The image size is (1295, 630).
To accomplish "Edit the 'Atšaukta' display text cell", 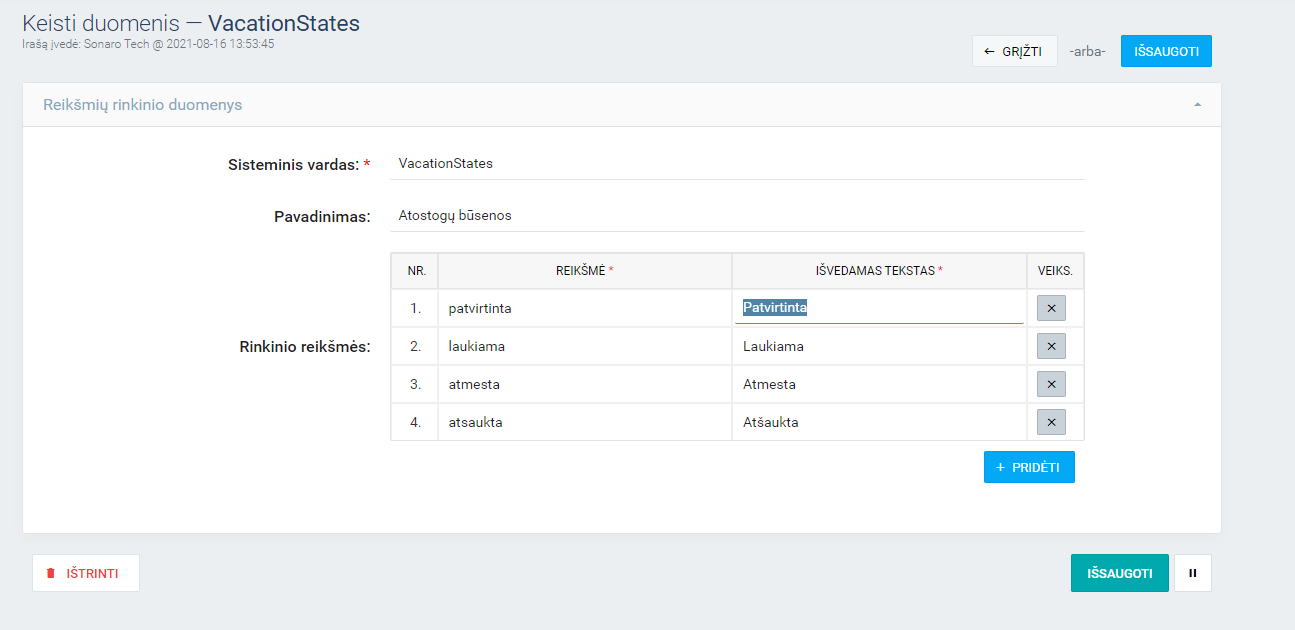I will click(x=878, y=422).
